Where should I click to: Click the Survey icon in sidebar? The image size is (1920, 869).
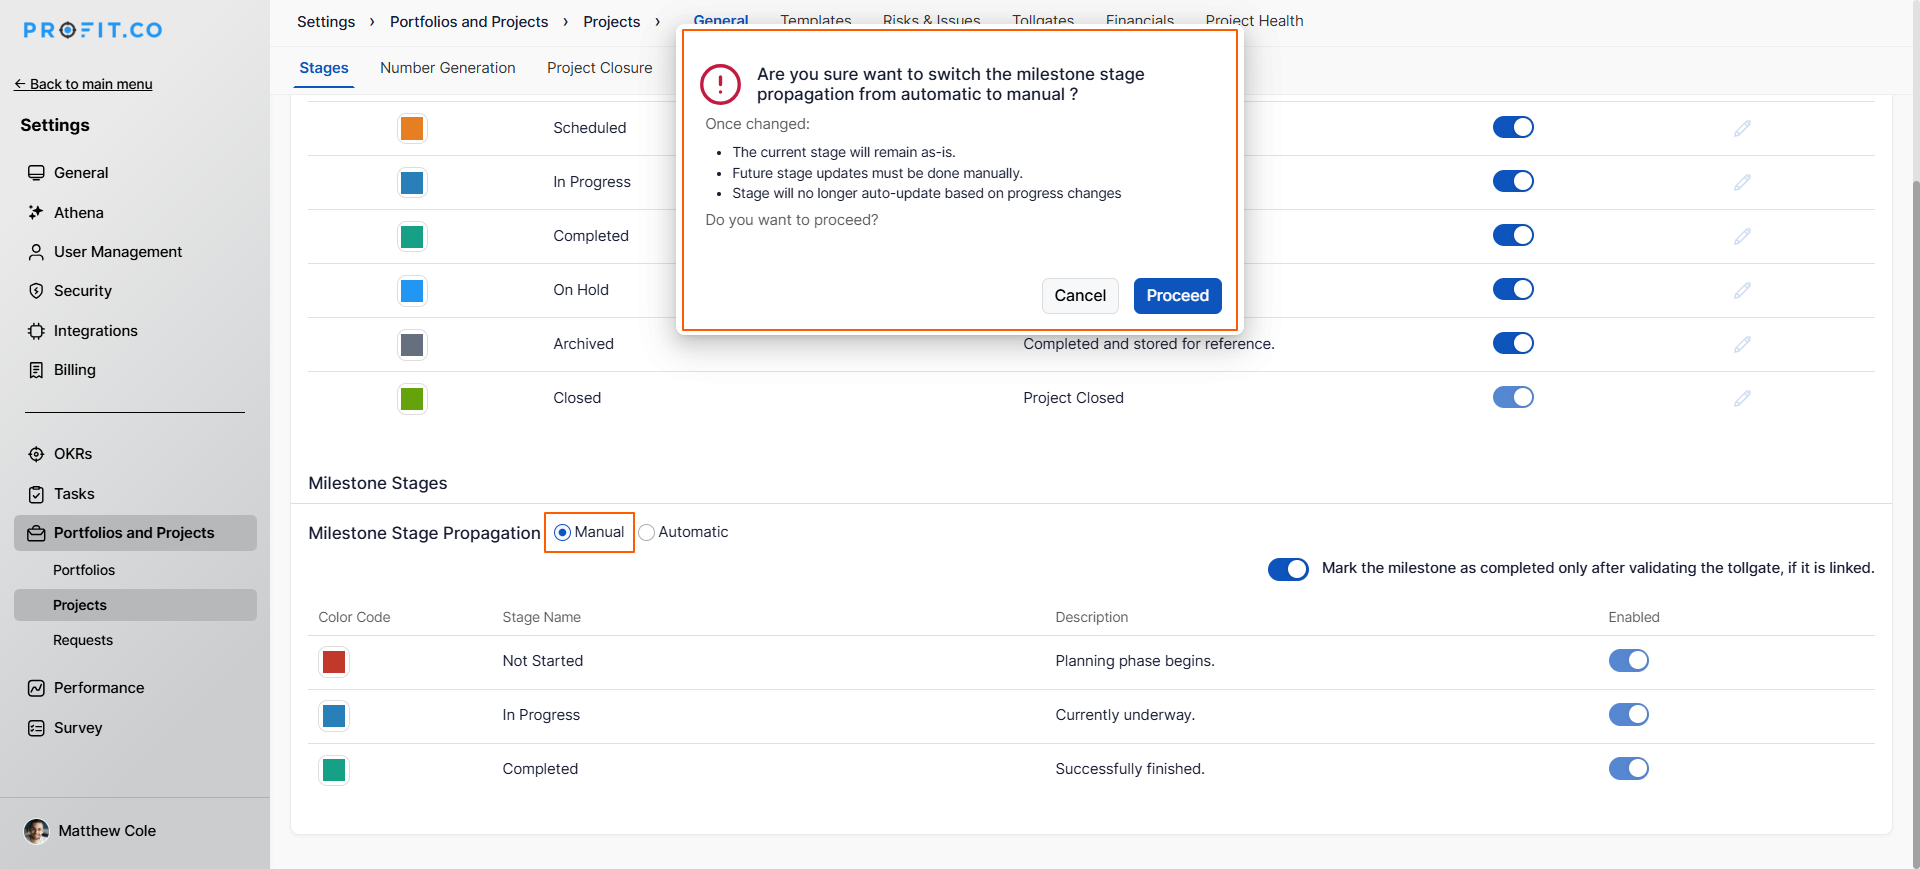click(36, 728)
